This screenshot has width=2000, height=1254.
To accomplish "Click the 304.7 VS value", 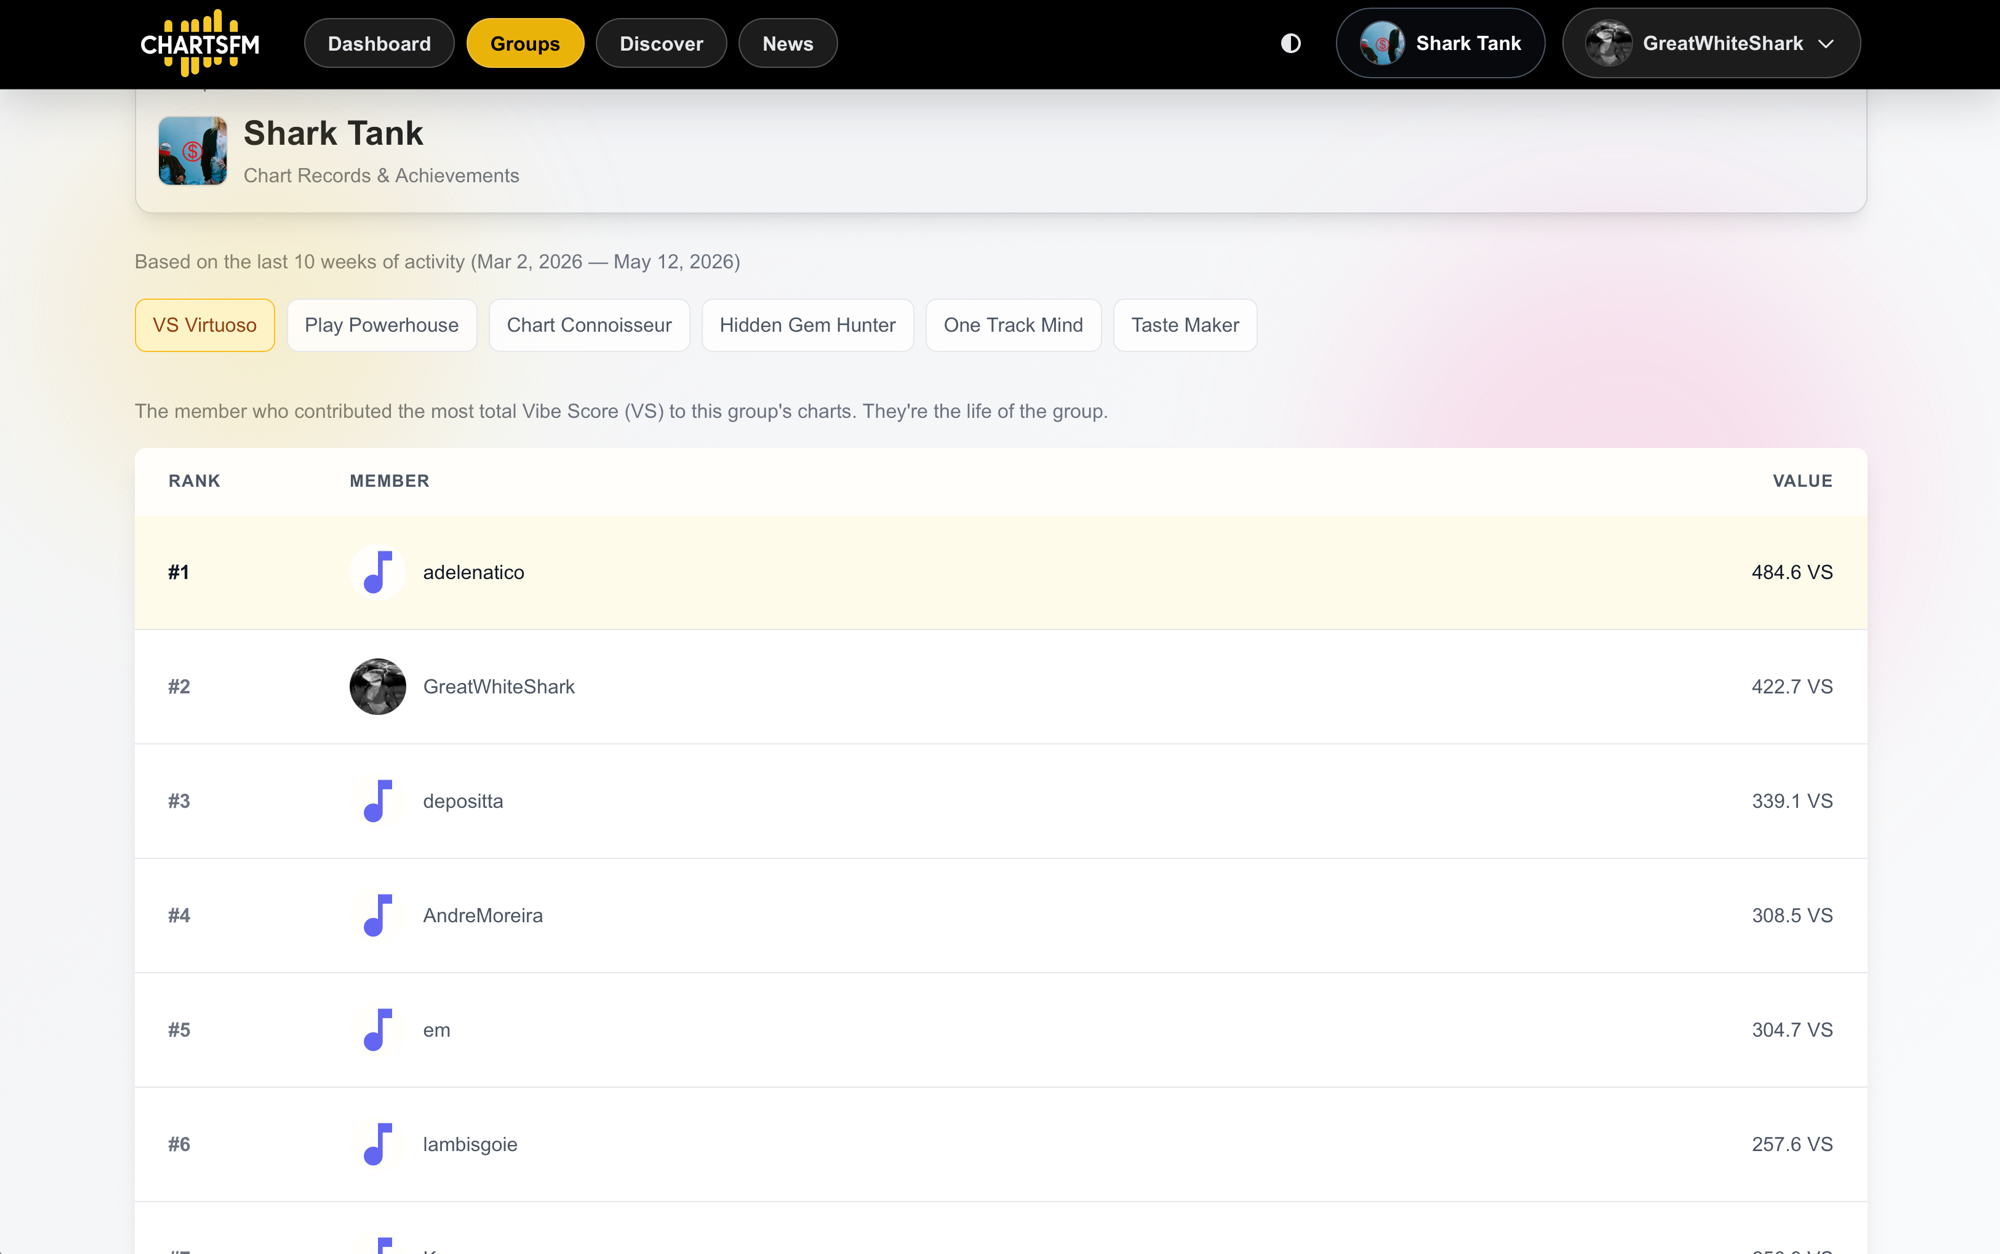I will pos(1792,1030).
